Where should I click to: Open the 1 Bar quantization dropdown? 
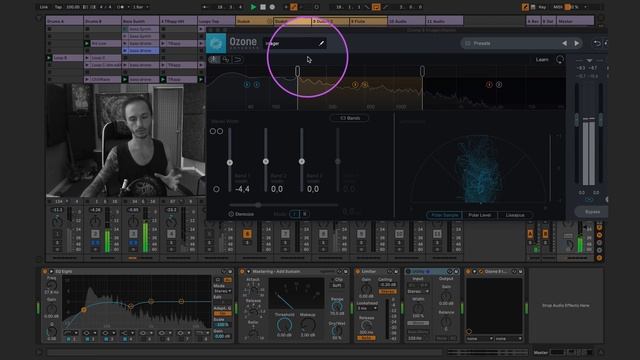(141, 7)
